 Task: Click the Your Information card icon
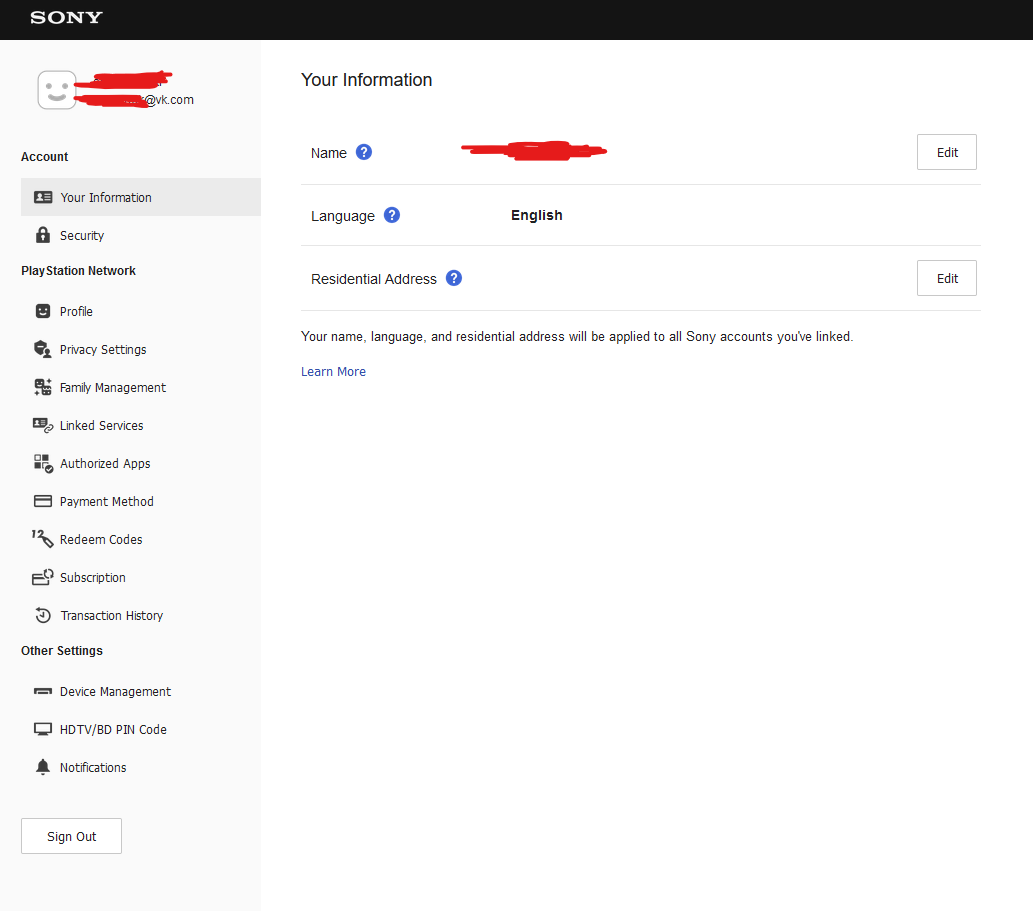point(43,197)
